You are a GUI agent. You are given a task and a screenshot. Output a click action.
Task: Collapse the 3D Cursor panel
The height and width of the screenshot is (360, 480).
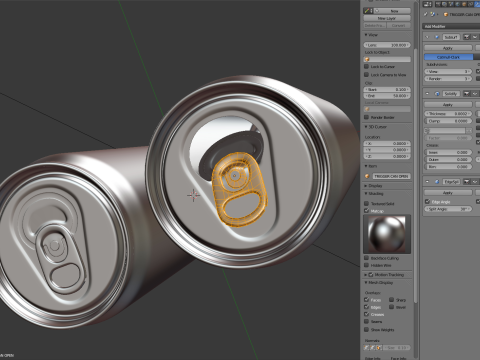click(x=366, y=127)
